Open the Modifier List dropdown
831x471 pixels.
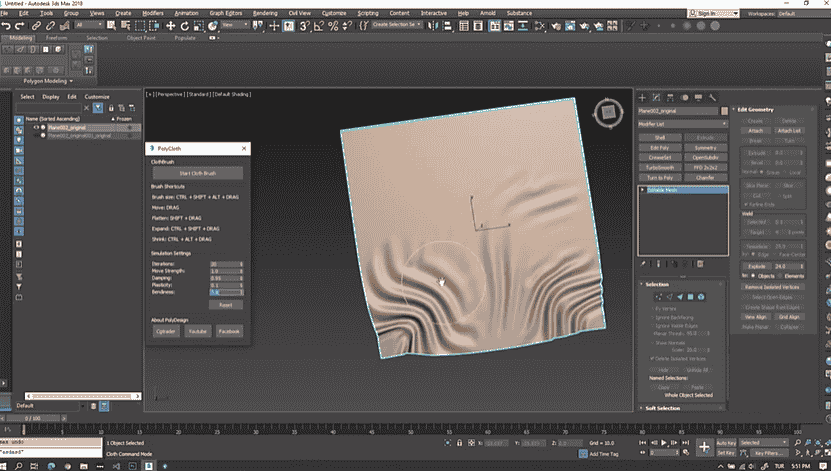[x=684, y=124]
